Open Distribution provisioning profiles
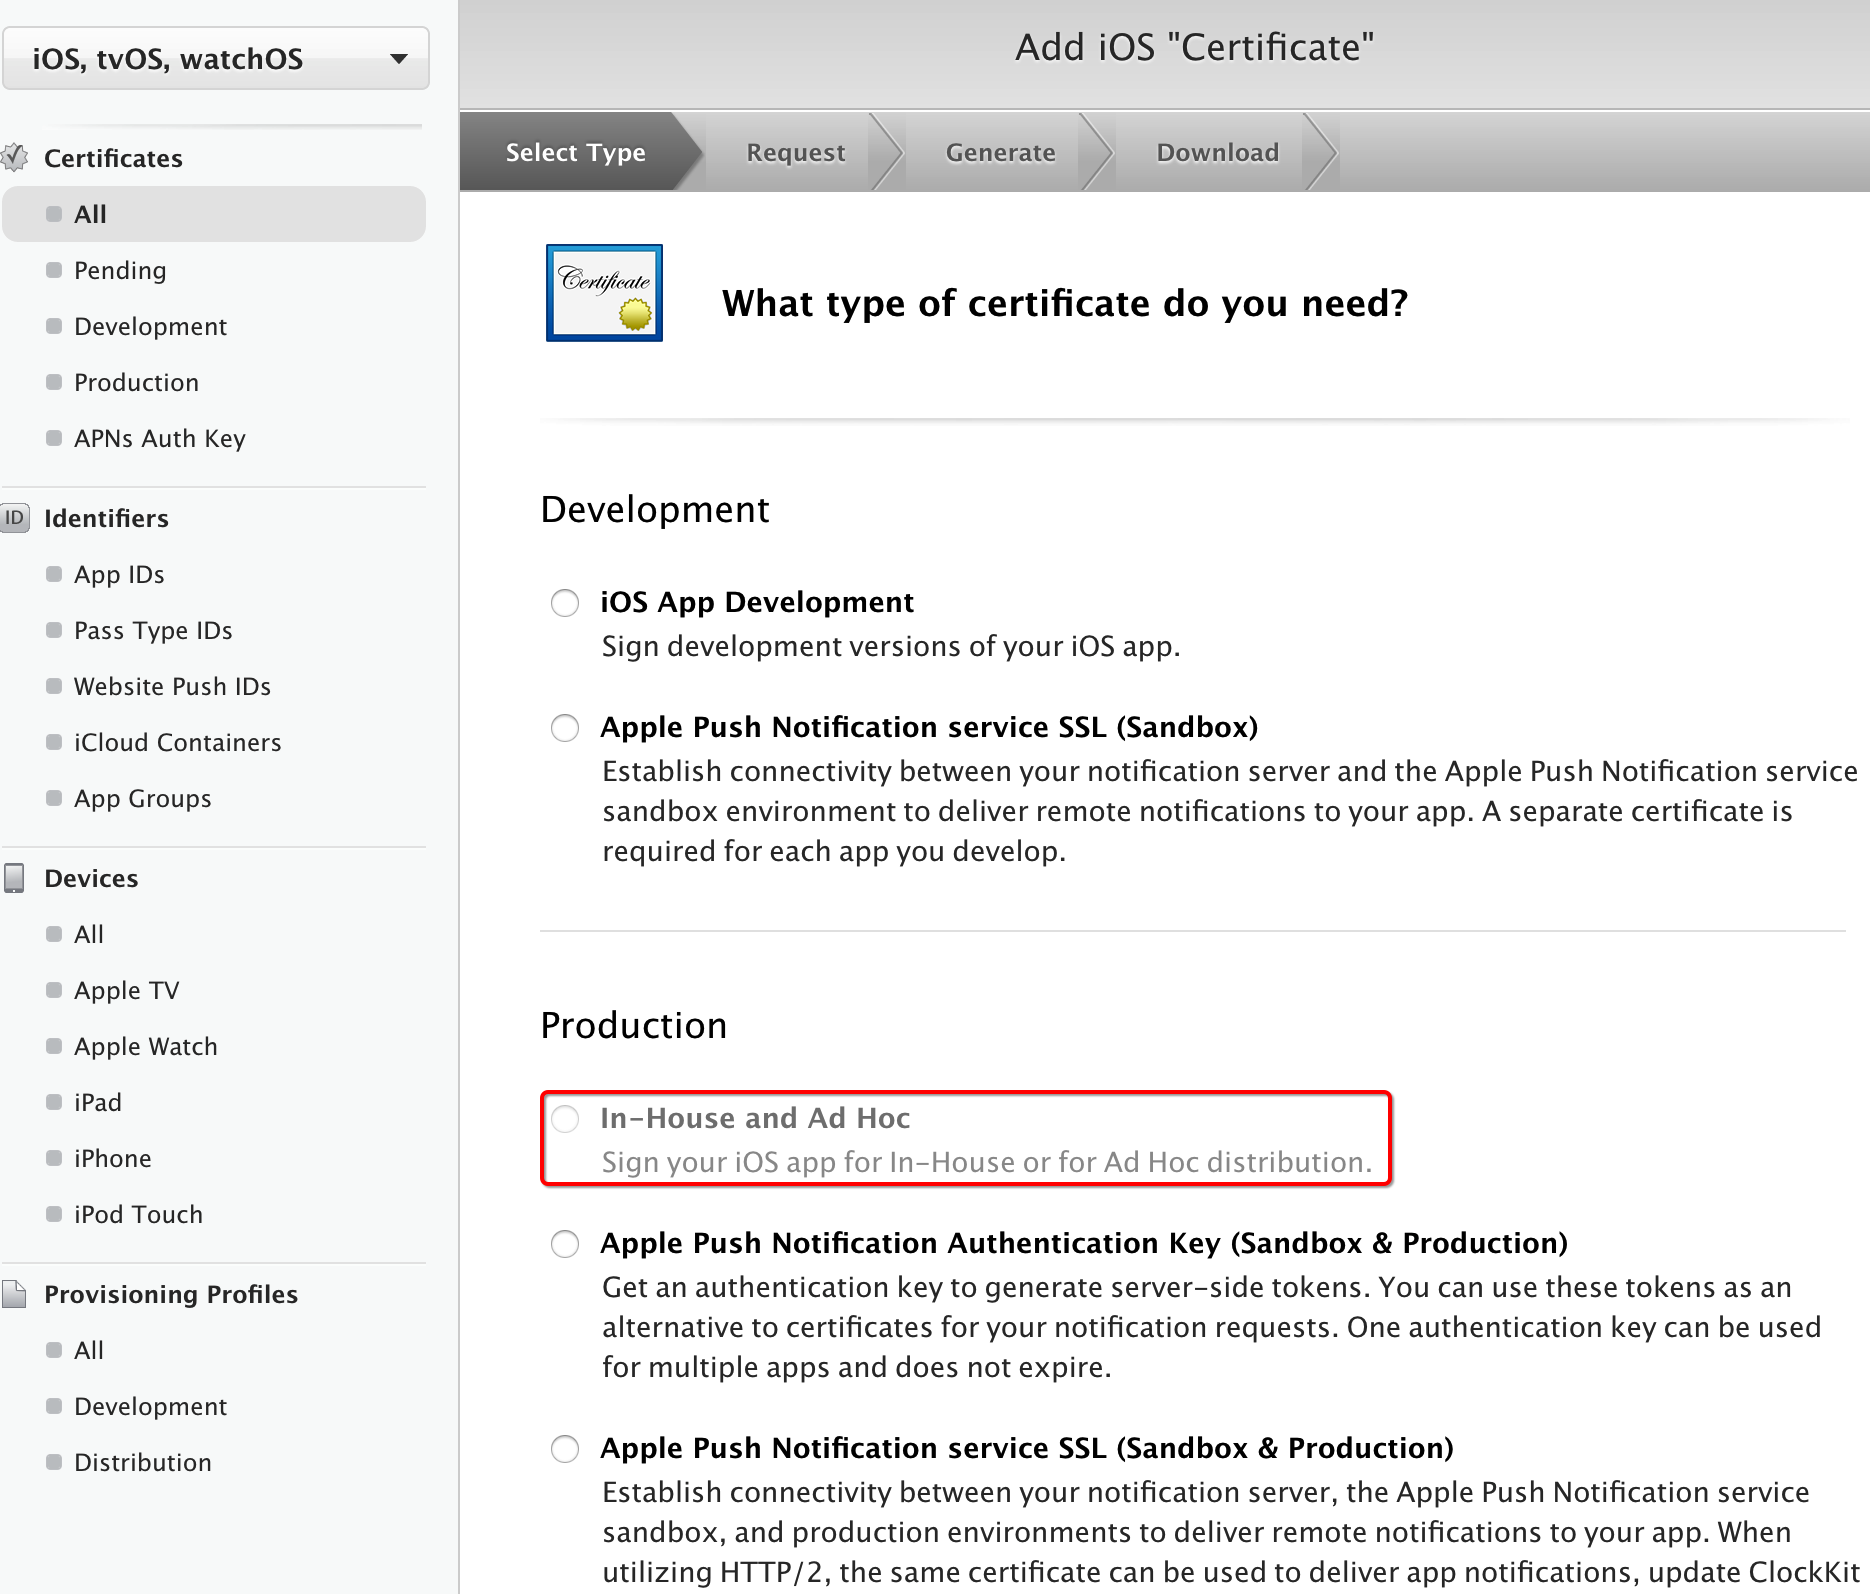 [143, 1462]
